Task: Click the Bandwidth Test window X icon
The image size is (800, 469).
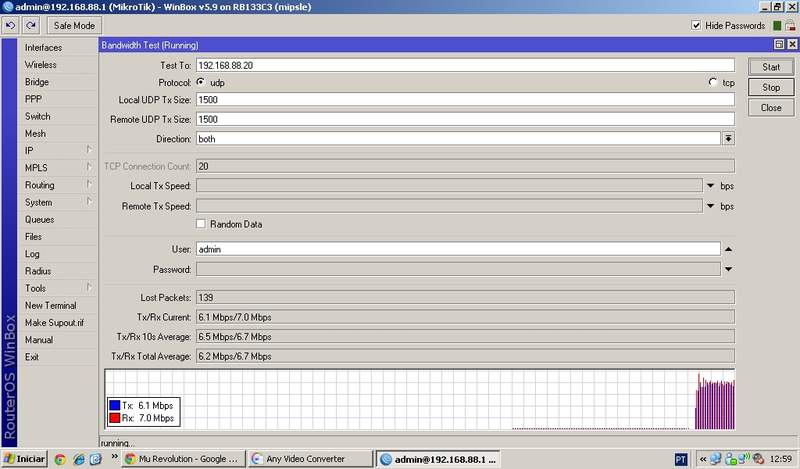Action: [792, 44]
